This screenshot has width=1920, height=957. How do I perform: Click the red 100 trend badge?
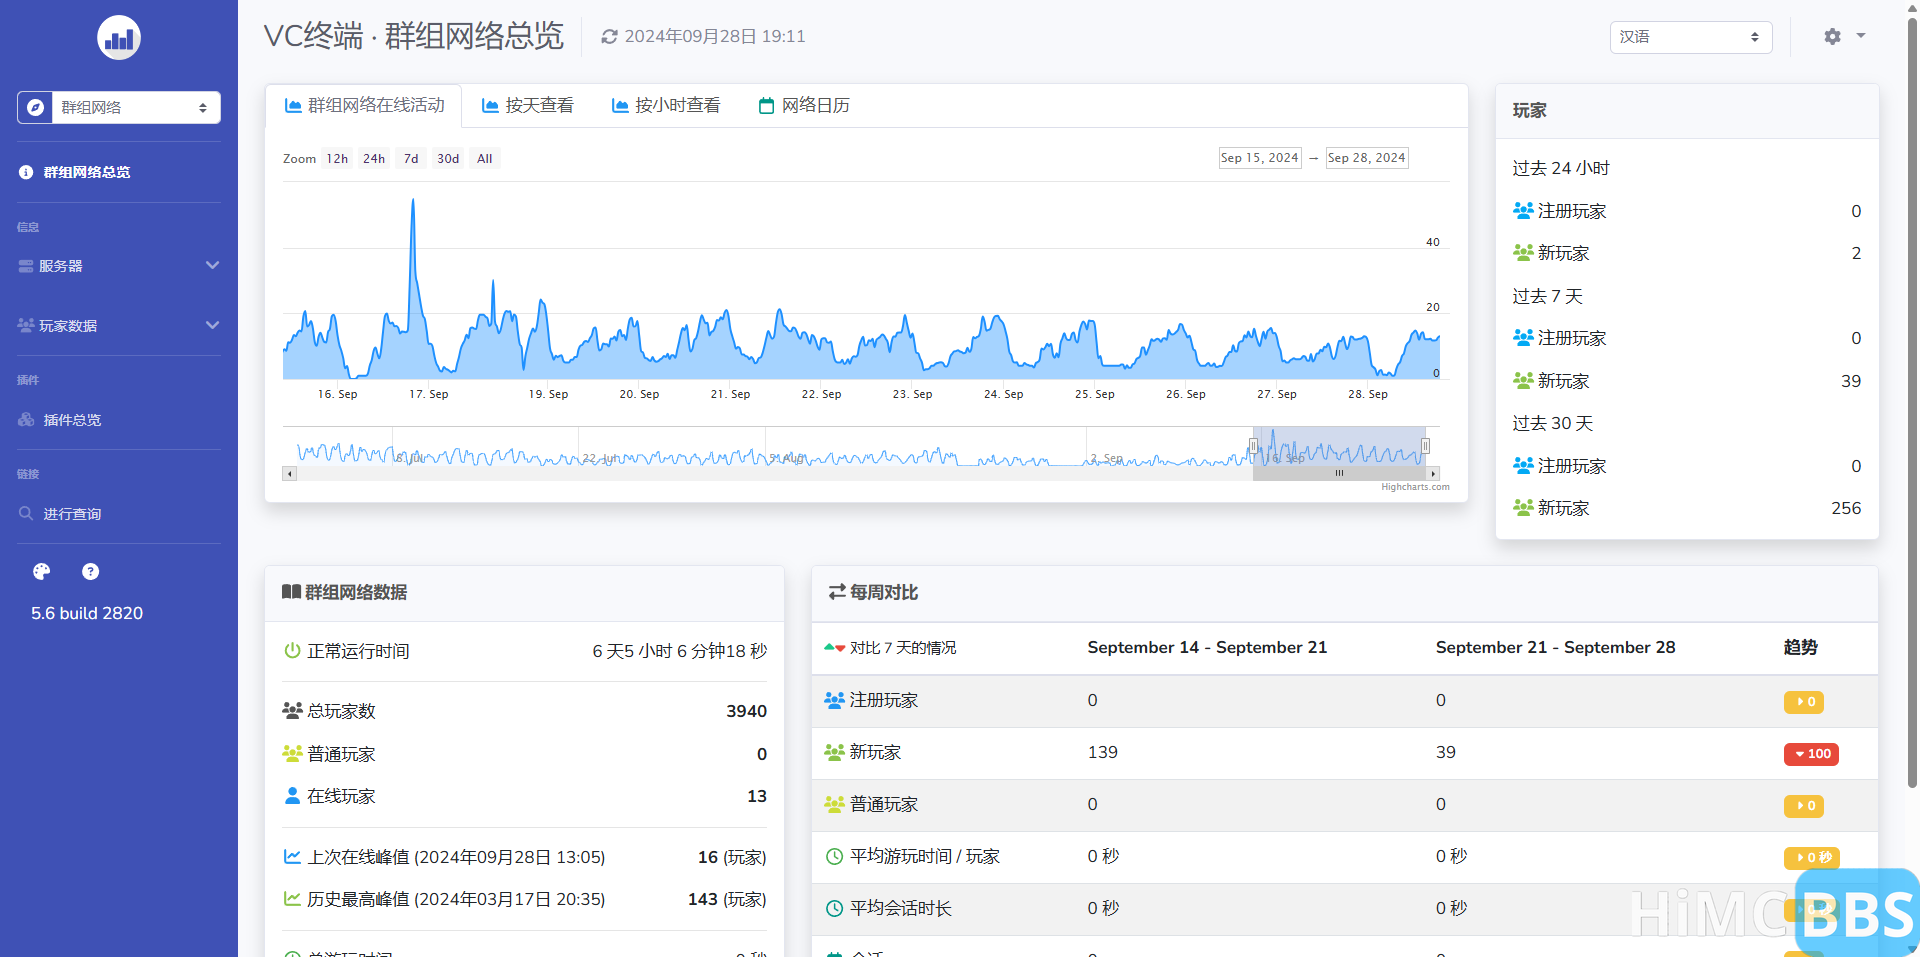[1811, 754]
